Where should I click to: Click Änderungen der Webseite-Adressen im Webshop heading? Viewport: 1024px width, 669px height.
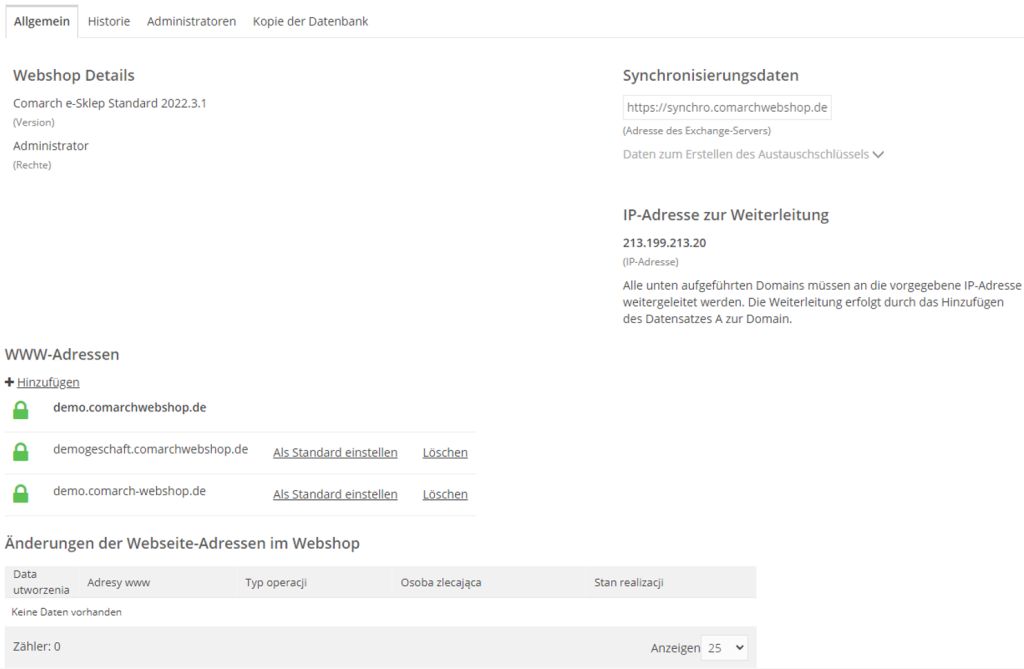click(x=182, y=543)
